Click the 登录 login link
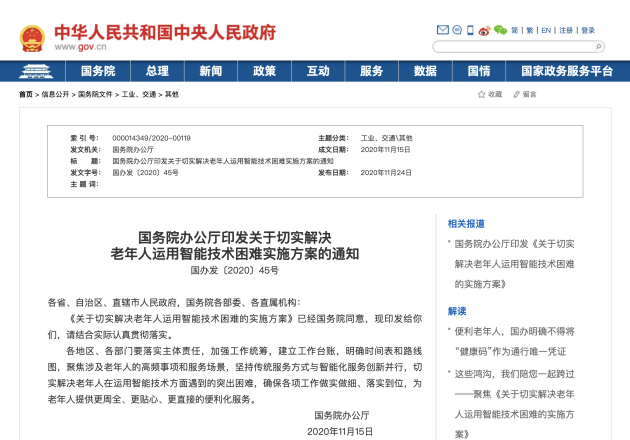This screenshot has height=440, width=630. tap(588, 30)
